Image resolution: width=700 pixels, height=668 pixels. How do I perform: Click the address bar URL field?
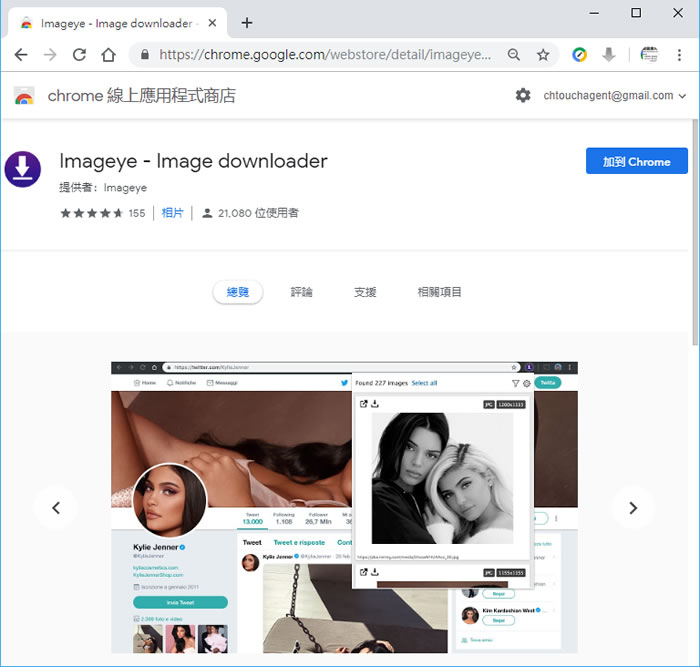click(x=320, y=55)
